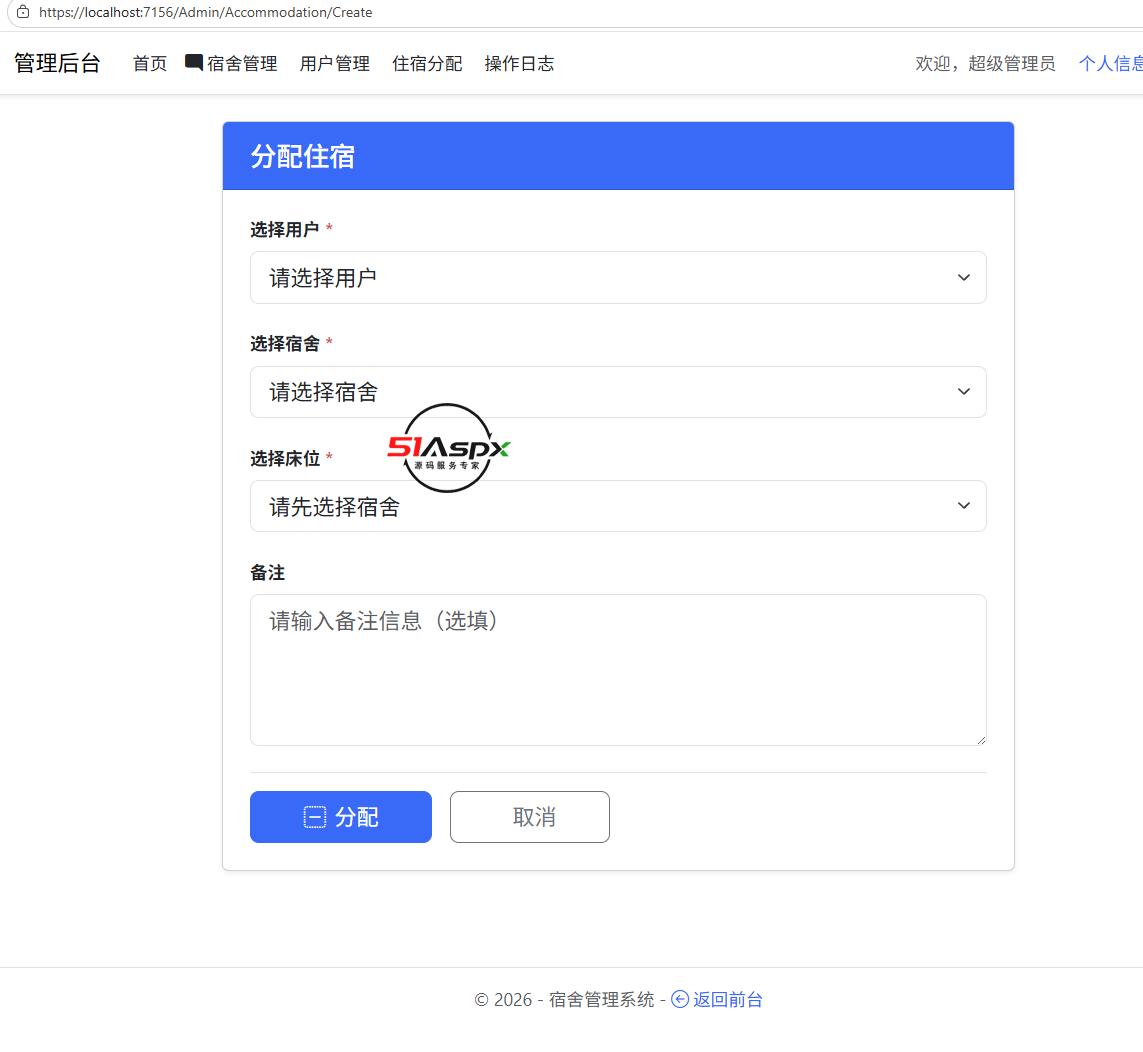This screenshot has height=1052, width=1143.
Task: Open the 请先选择宿舍 bed dropdown
Action: pos(617,505)
